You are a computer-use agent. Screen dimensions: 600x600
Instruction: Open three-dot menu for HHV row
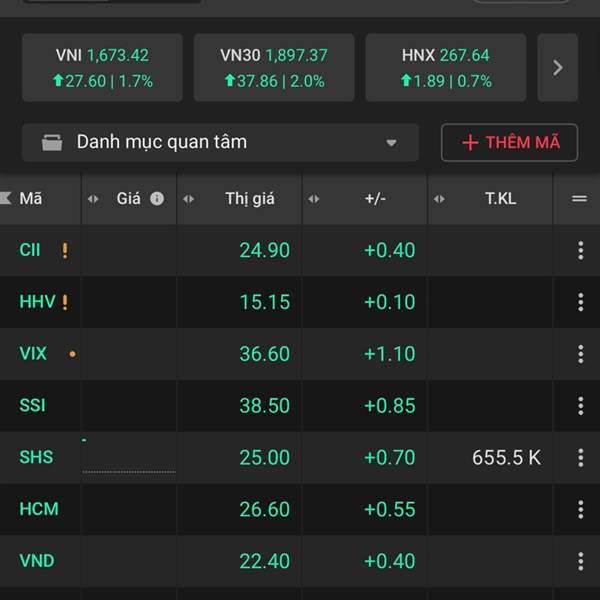(580, 302)
